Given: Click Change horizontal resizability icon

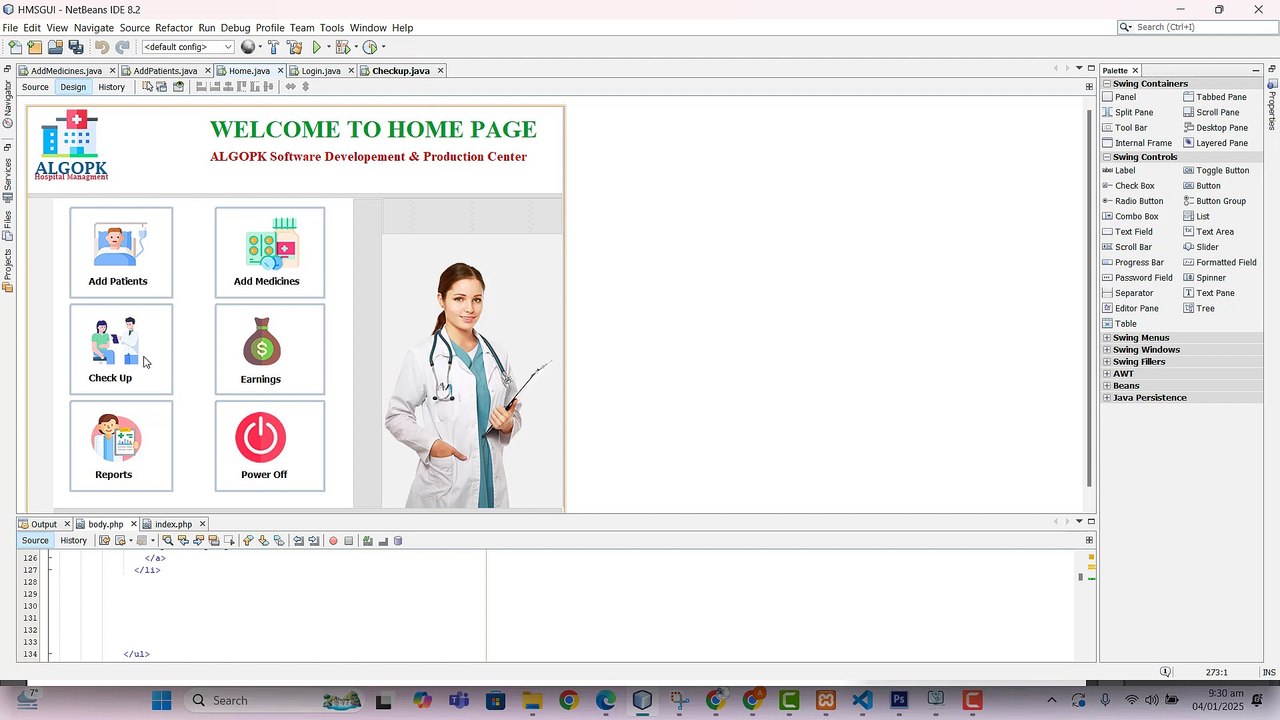Looking at the screenshot, I should [x=290, y=87].
